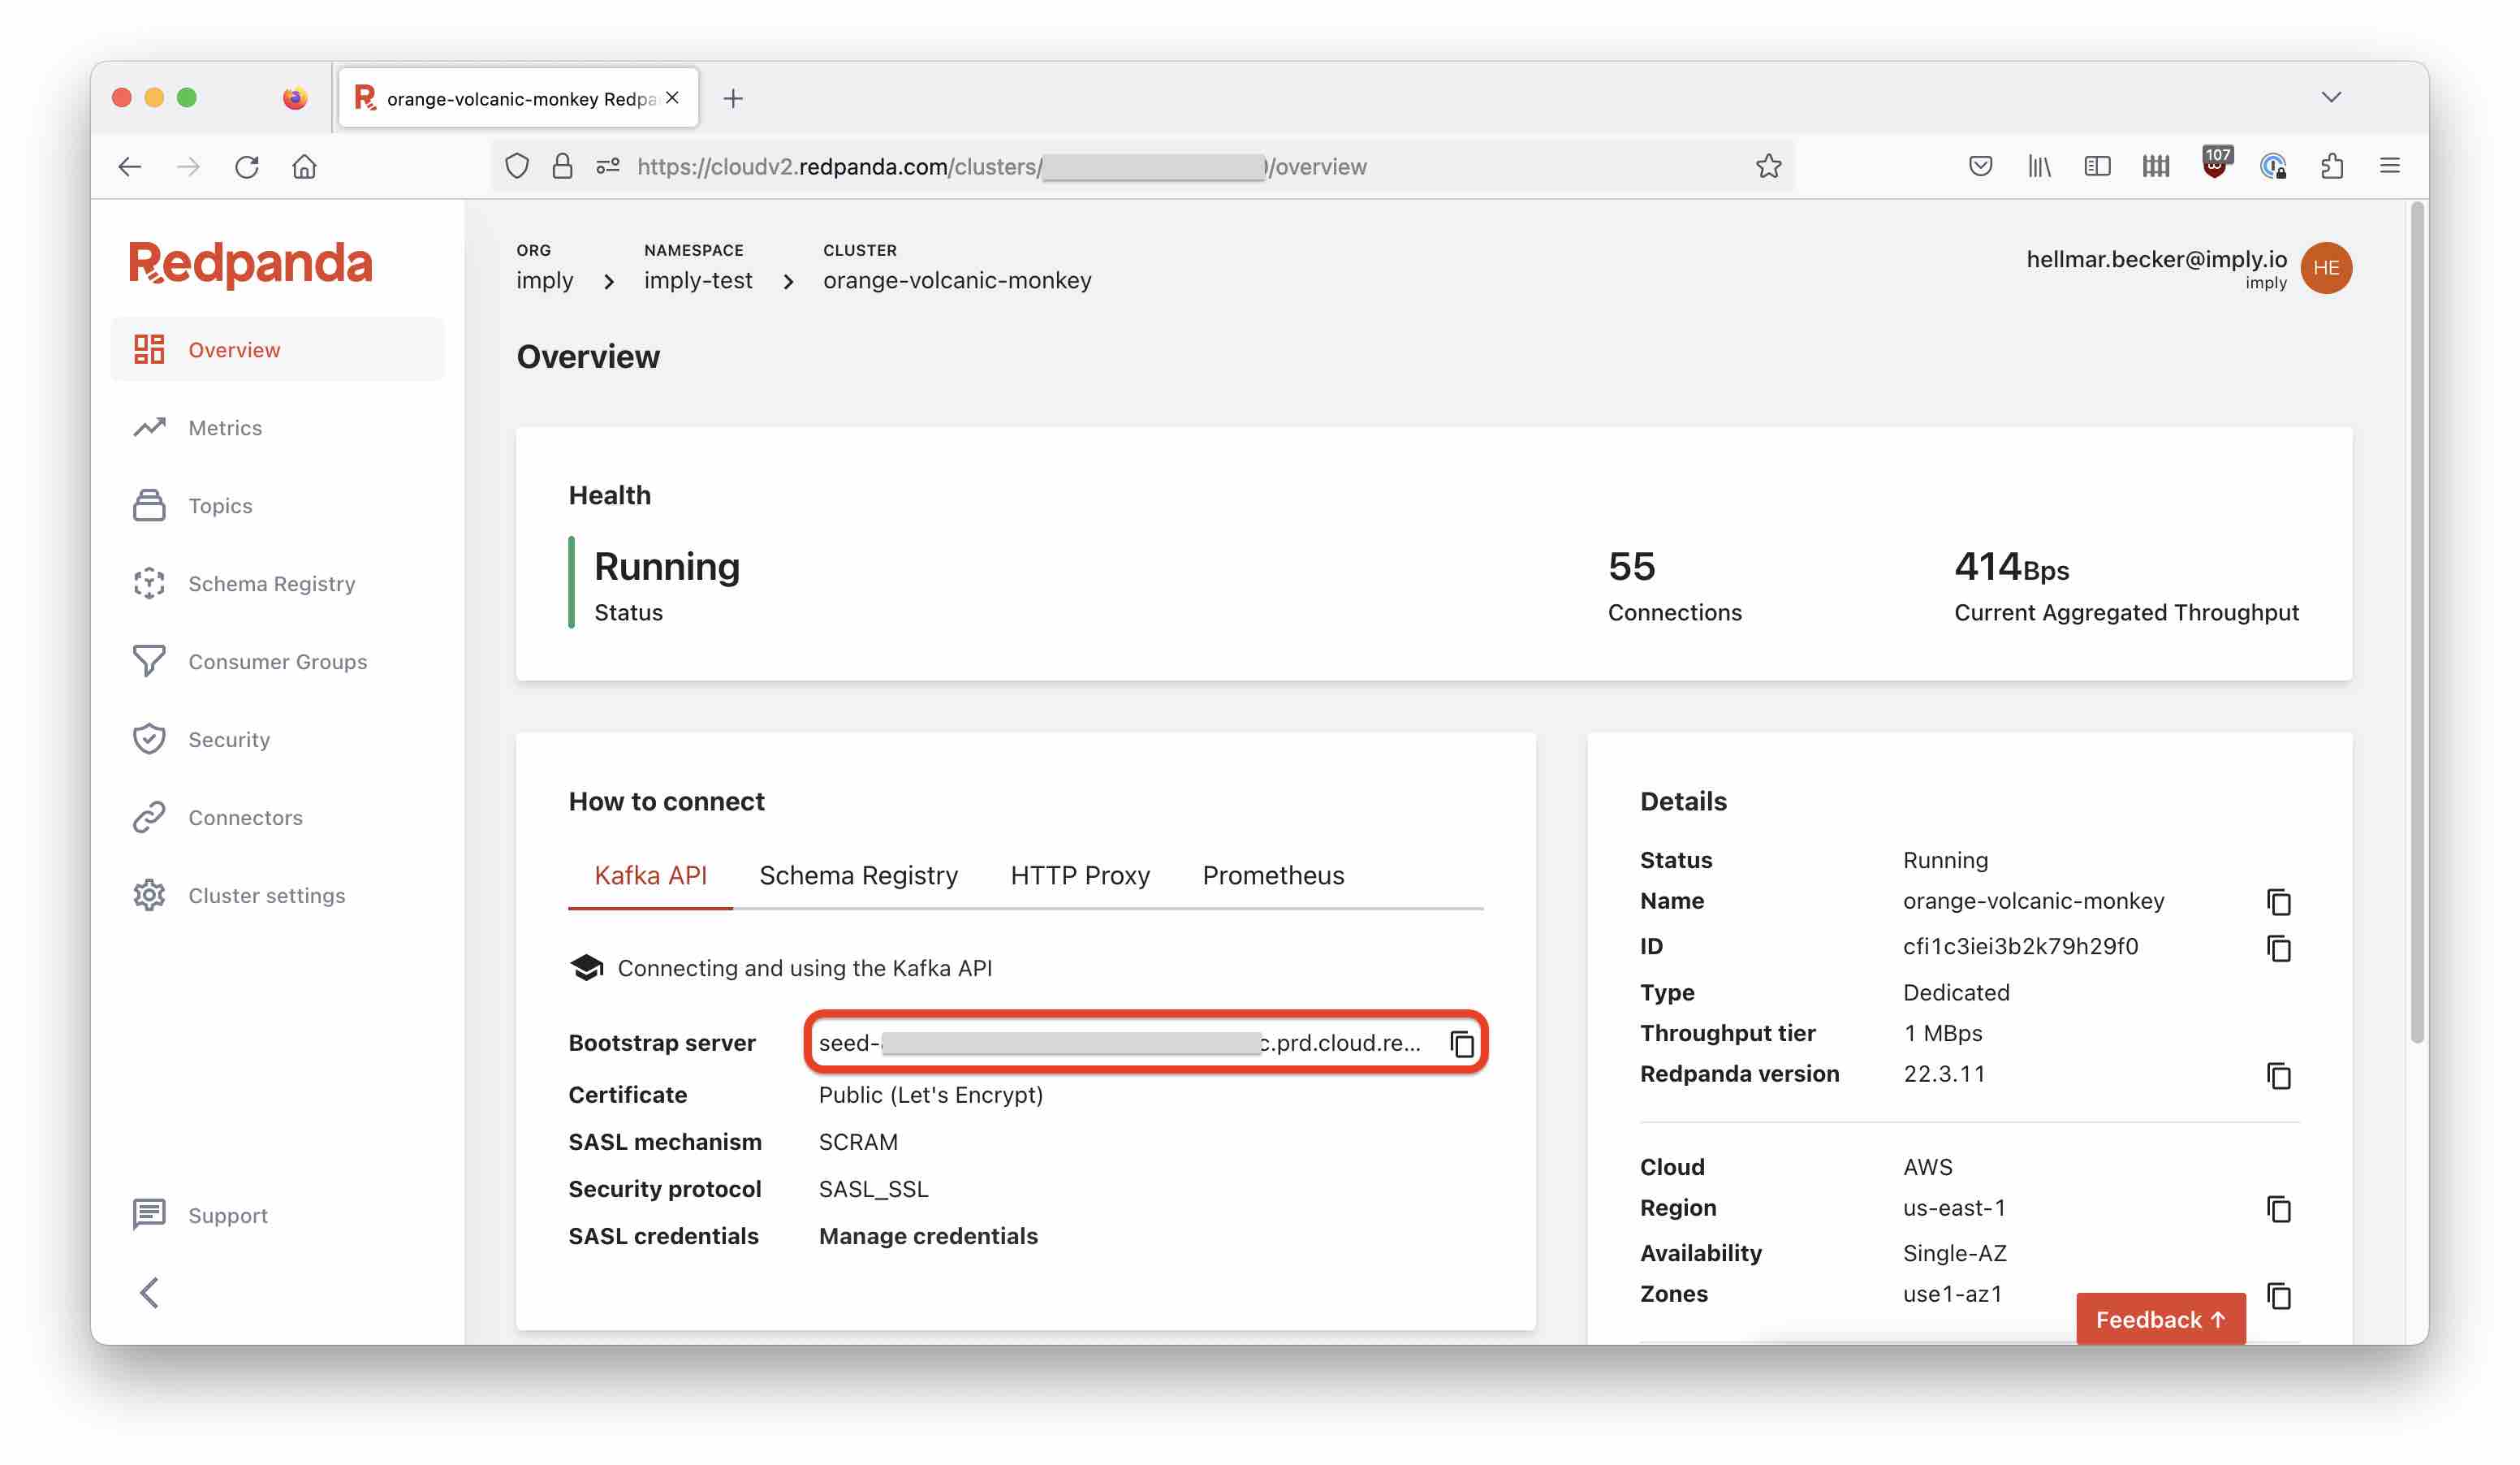Screen dimensions: 2520x1465
Task: Open the Connectors page
Action: click(x=245, y=817)
